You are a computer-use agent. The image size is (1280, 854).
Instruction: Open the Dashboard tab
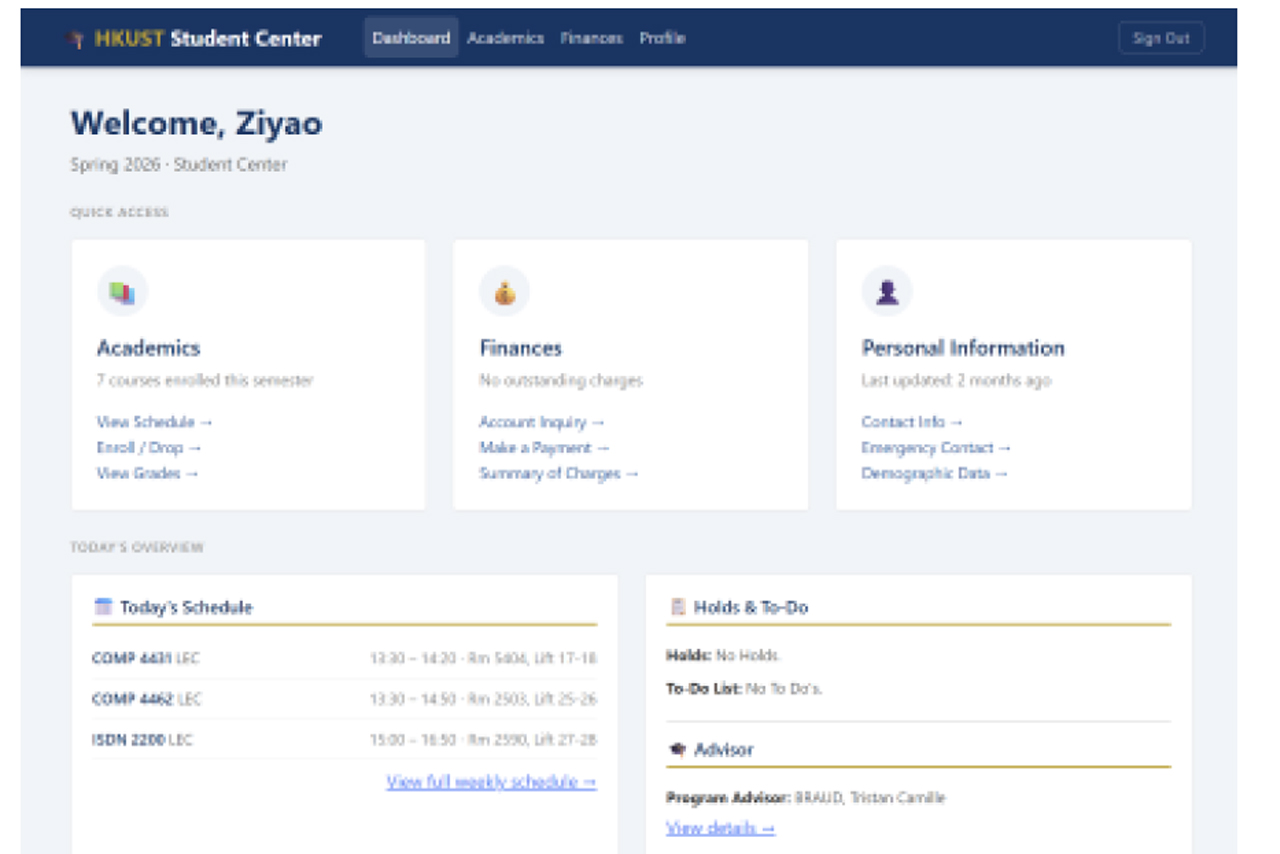click(411, 38)
